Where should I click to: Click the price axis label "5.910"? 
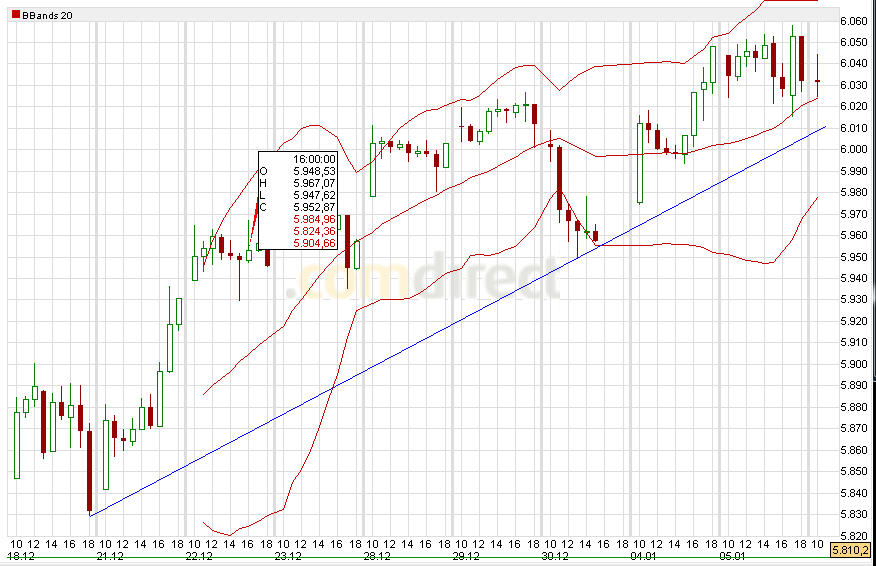click(854, 343)
